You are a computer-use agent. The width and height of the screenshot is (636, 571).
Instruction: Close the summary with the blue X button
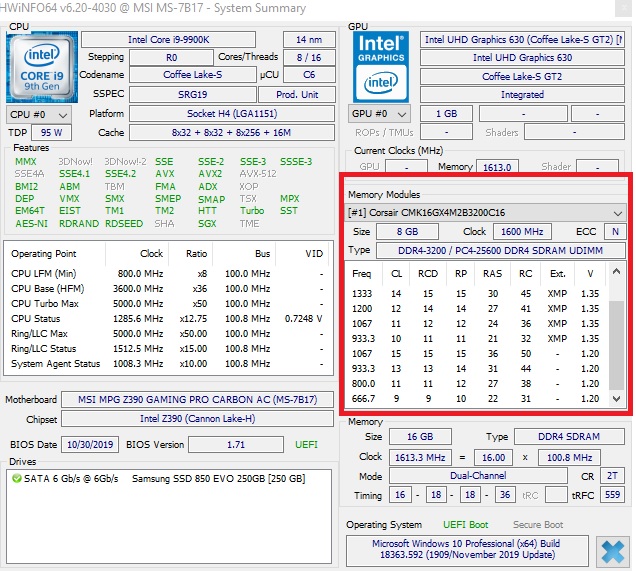613,552
